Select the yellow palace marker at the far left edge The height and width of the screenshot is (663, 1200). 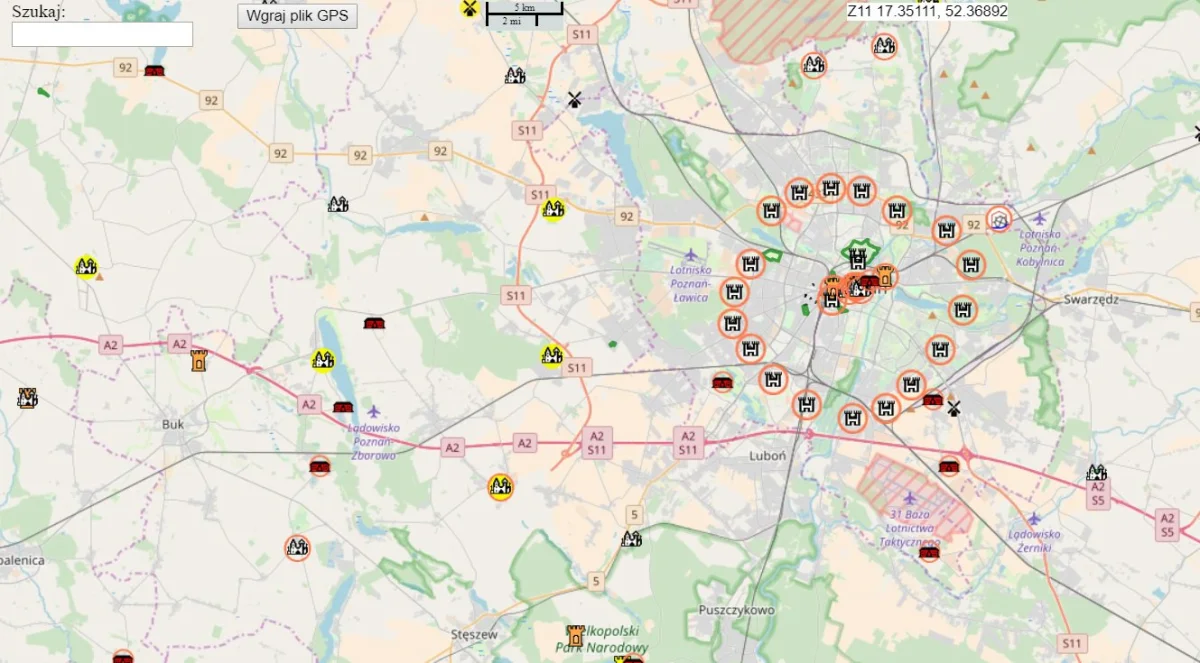click(86, 266)
